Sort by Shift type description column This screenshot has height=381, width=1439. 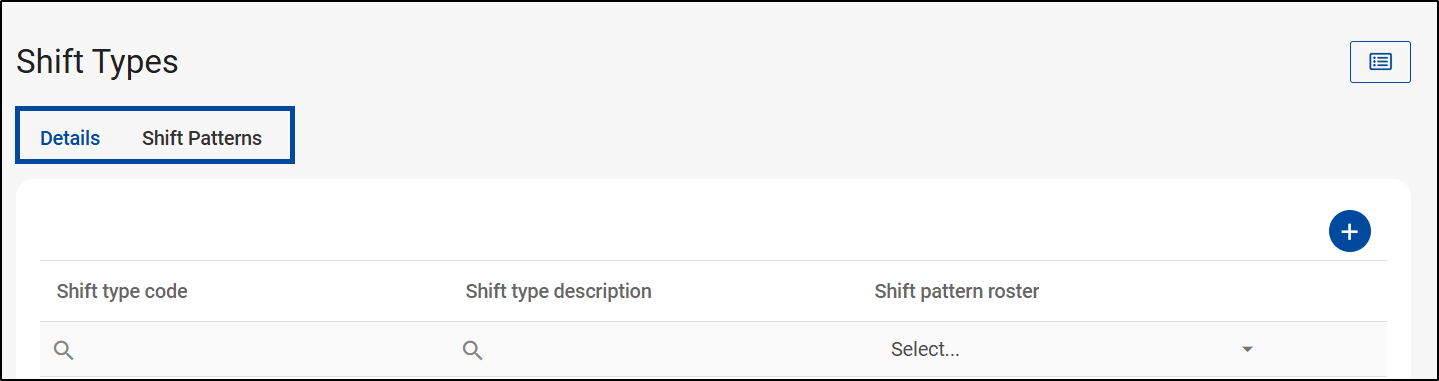[x=558, y=292]
